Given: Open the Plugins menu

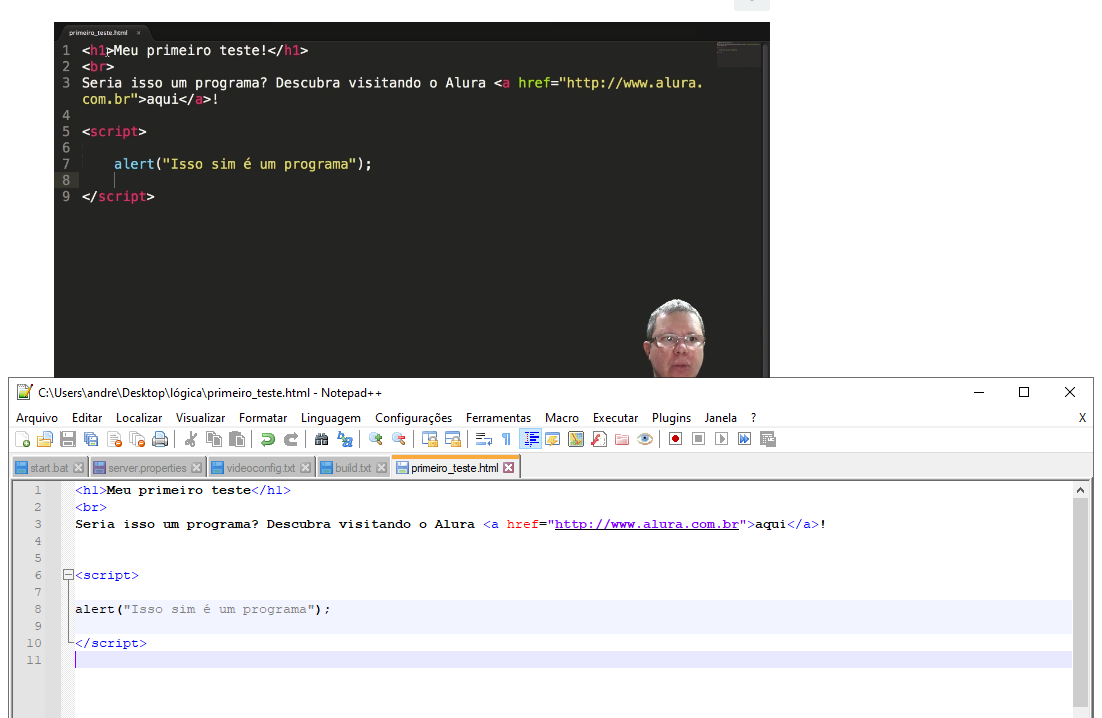Looking at the screenshot, I should (x=671, y=418).
